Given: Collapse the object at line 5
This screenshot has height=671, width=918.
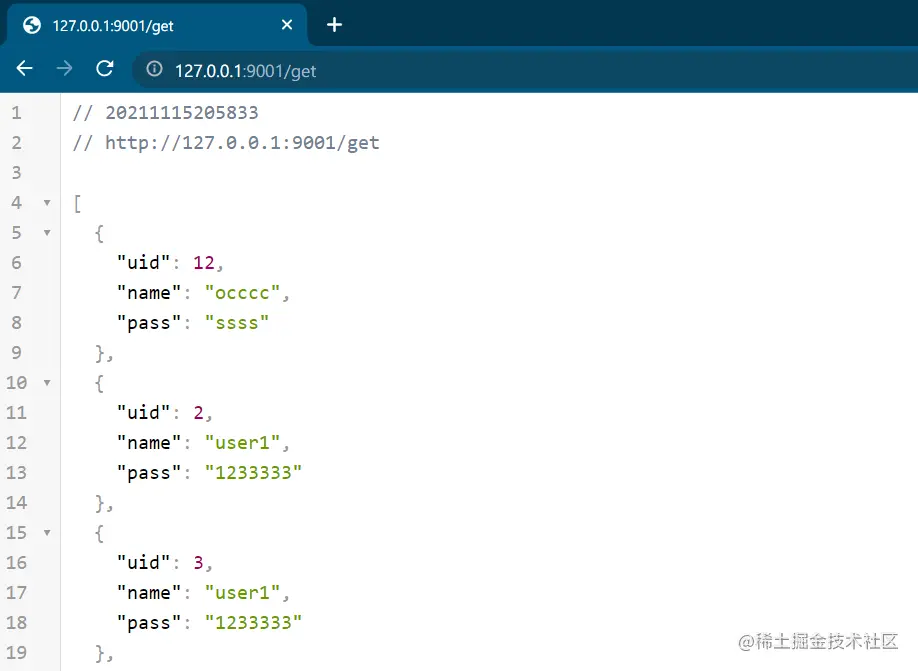Looking at the screenshot, I should tap(47, 232).
